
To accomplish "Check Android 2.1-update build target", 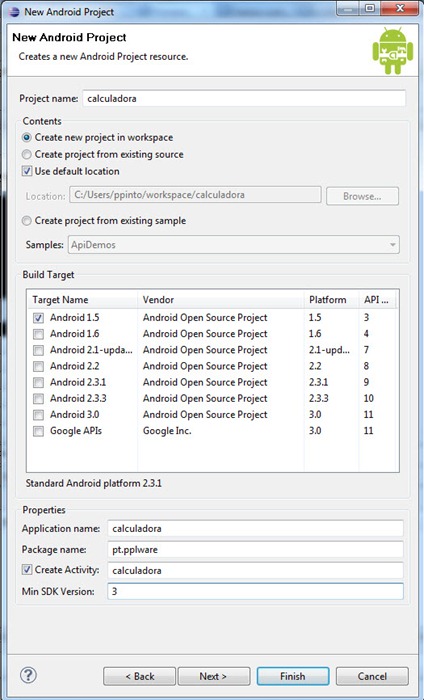I will (x=39, y=350).
